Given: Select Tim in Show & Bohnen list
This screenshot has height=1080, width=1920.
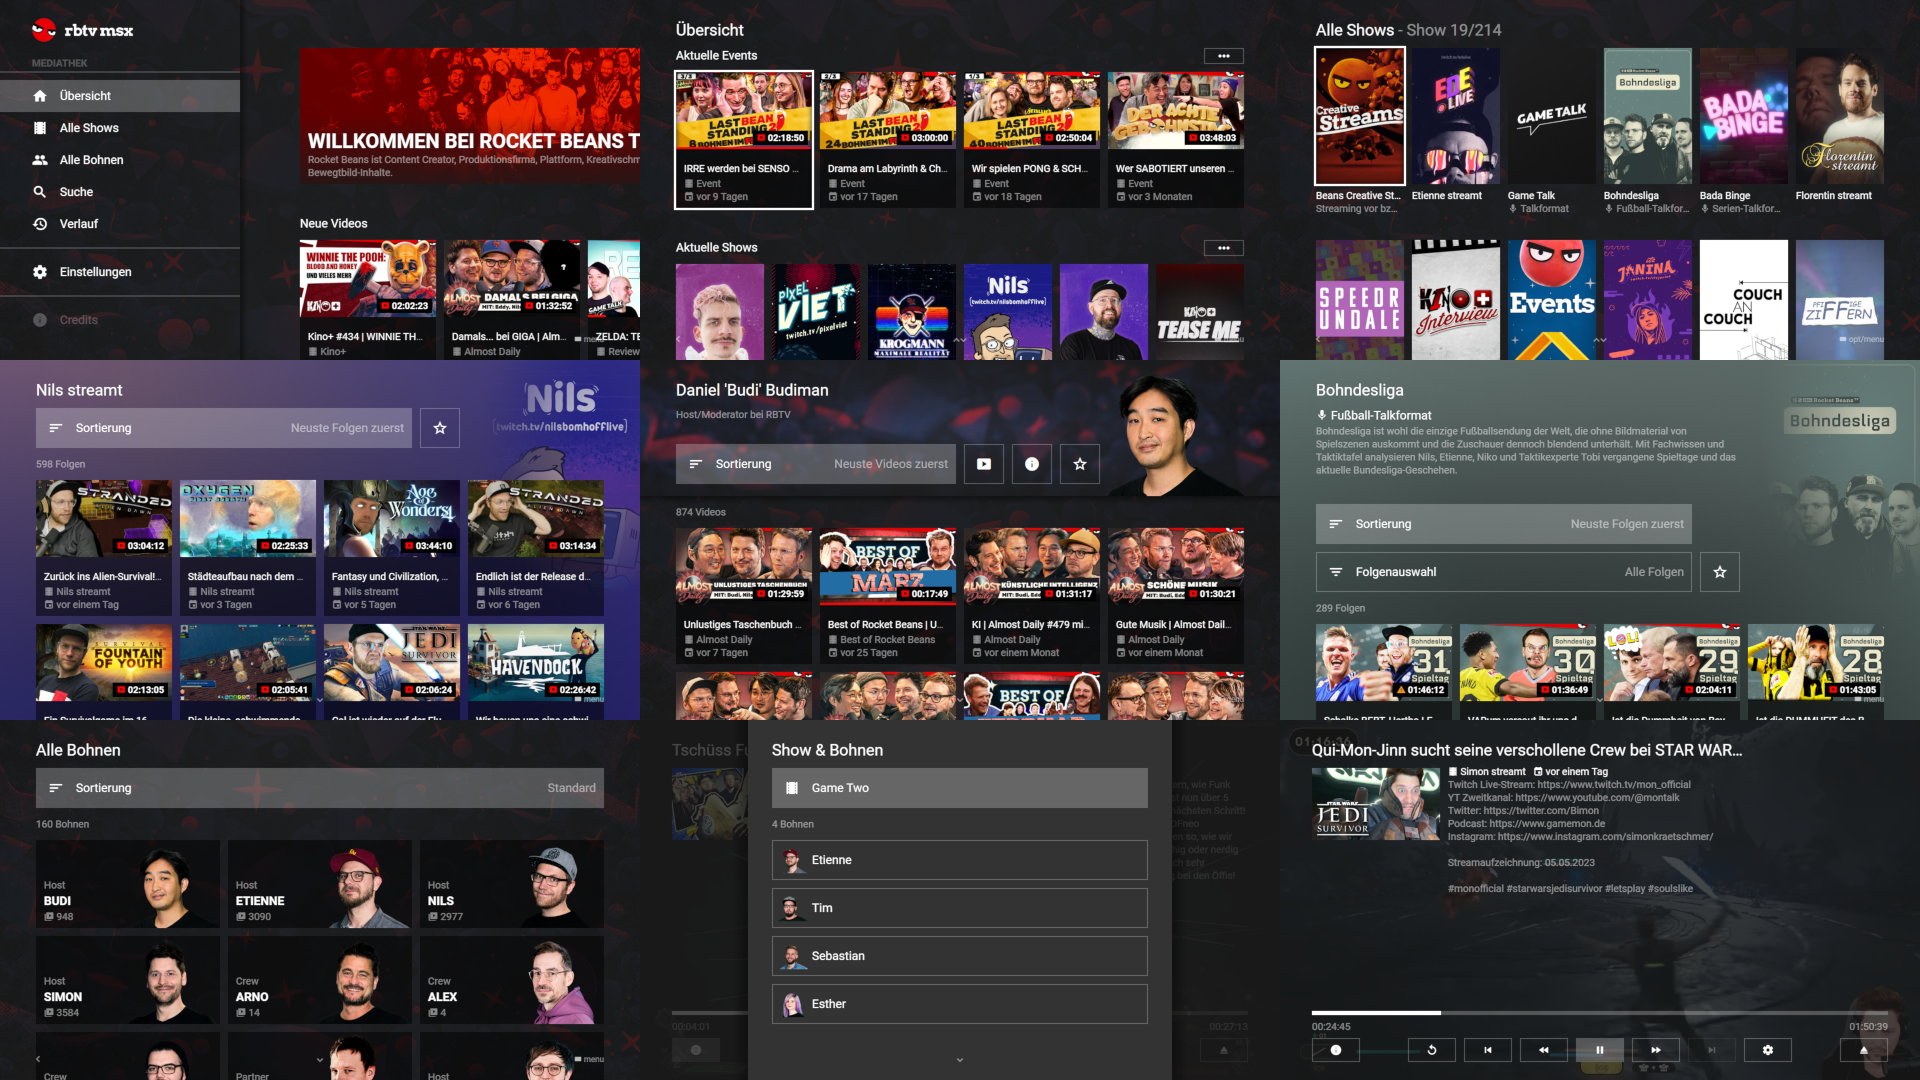Looking at the screenshot, I should 960,908.
